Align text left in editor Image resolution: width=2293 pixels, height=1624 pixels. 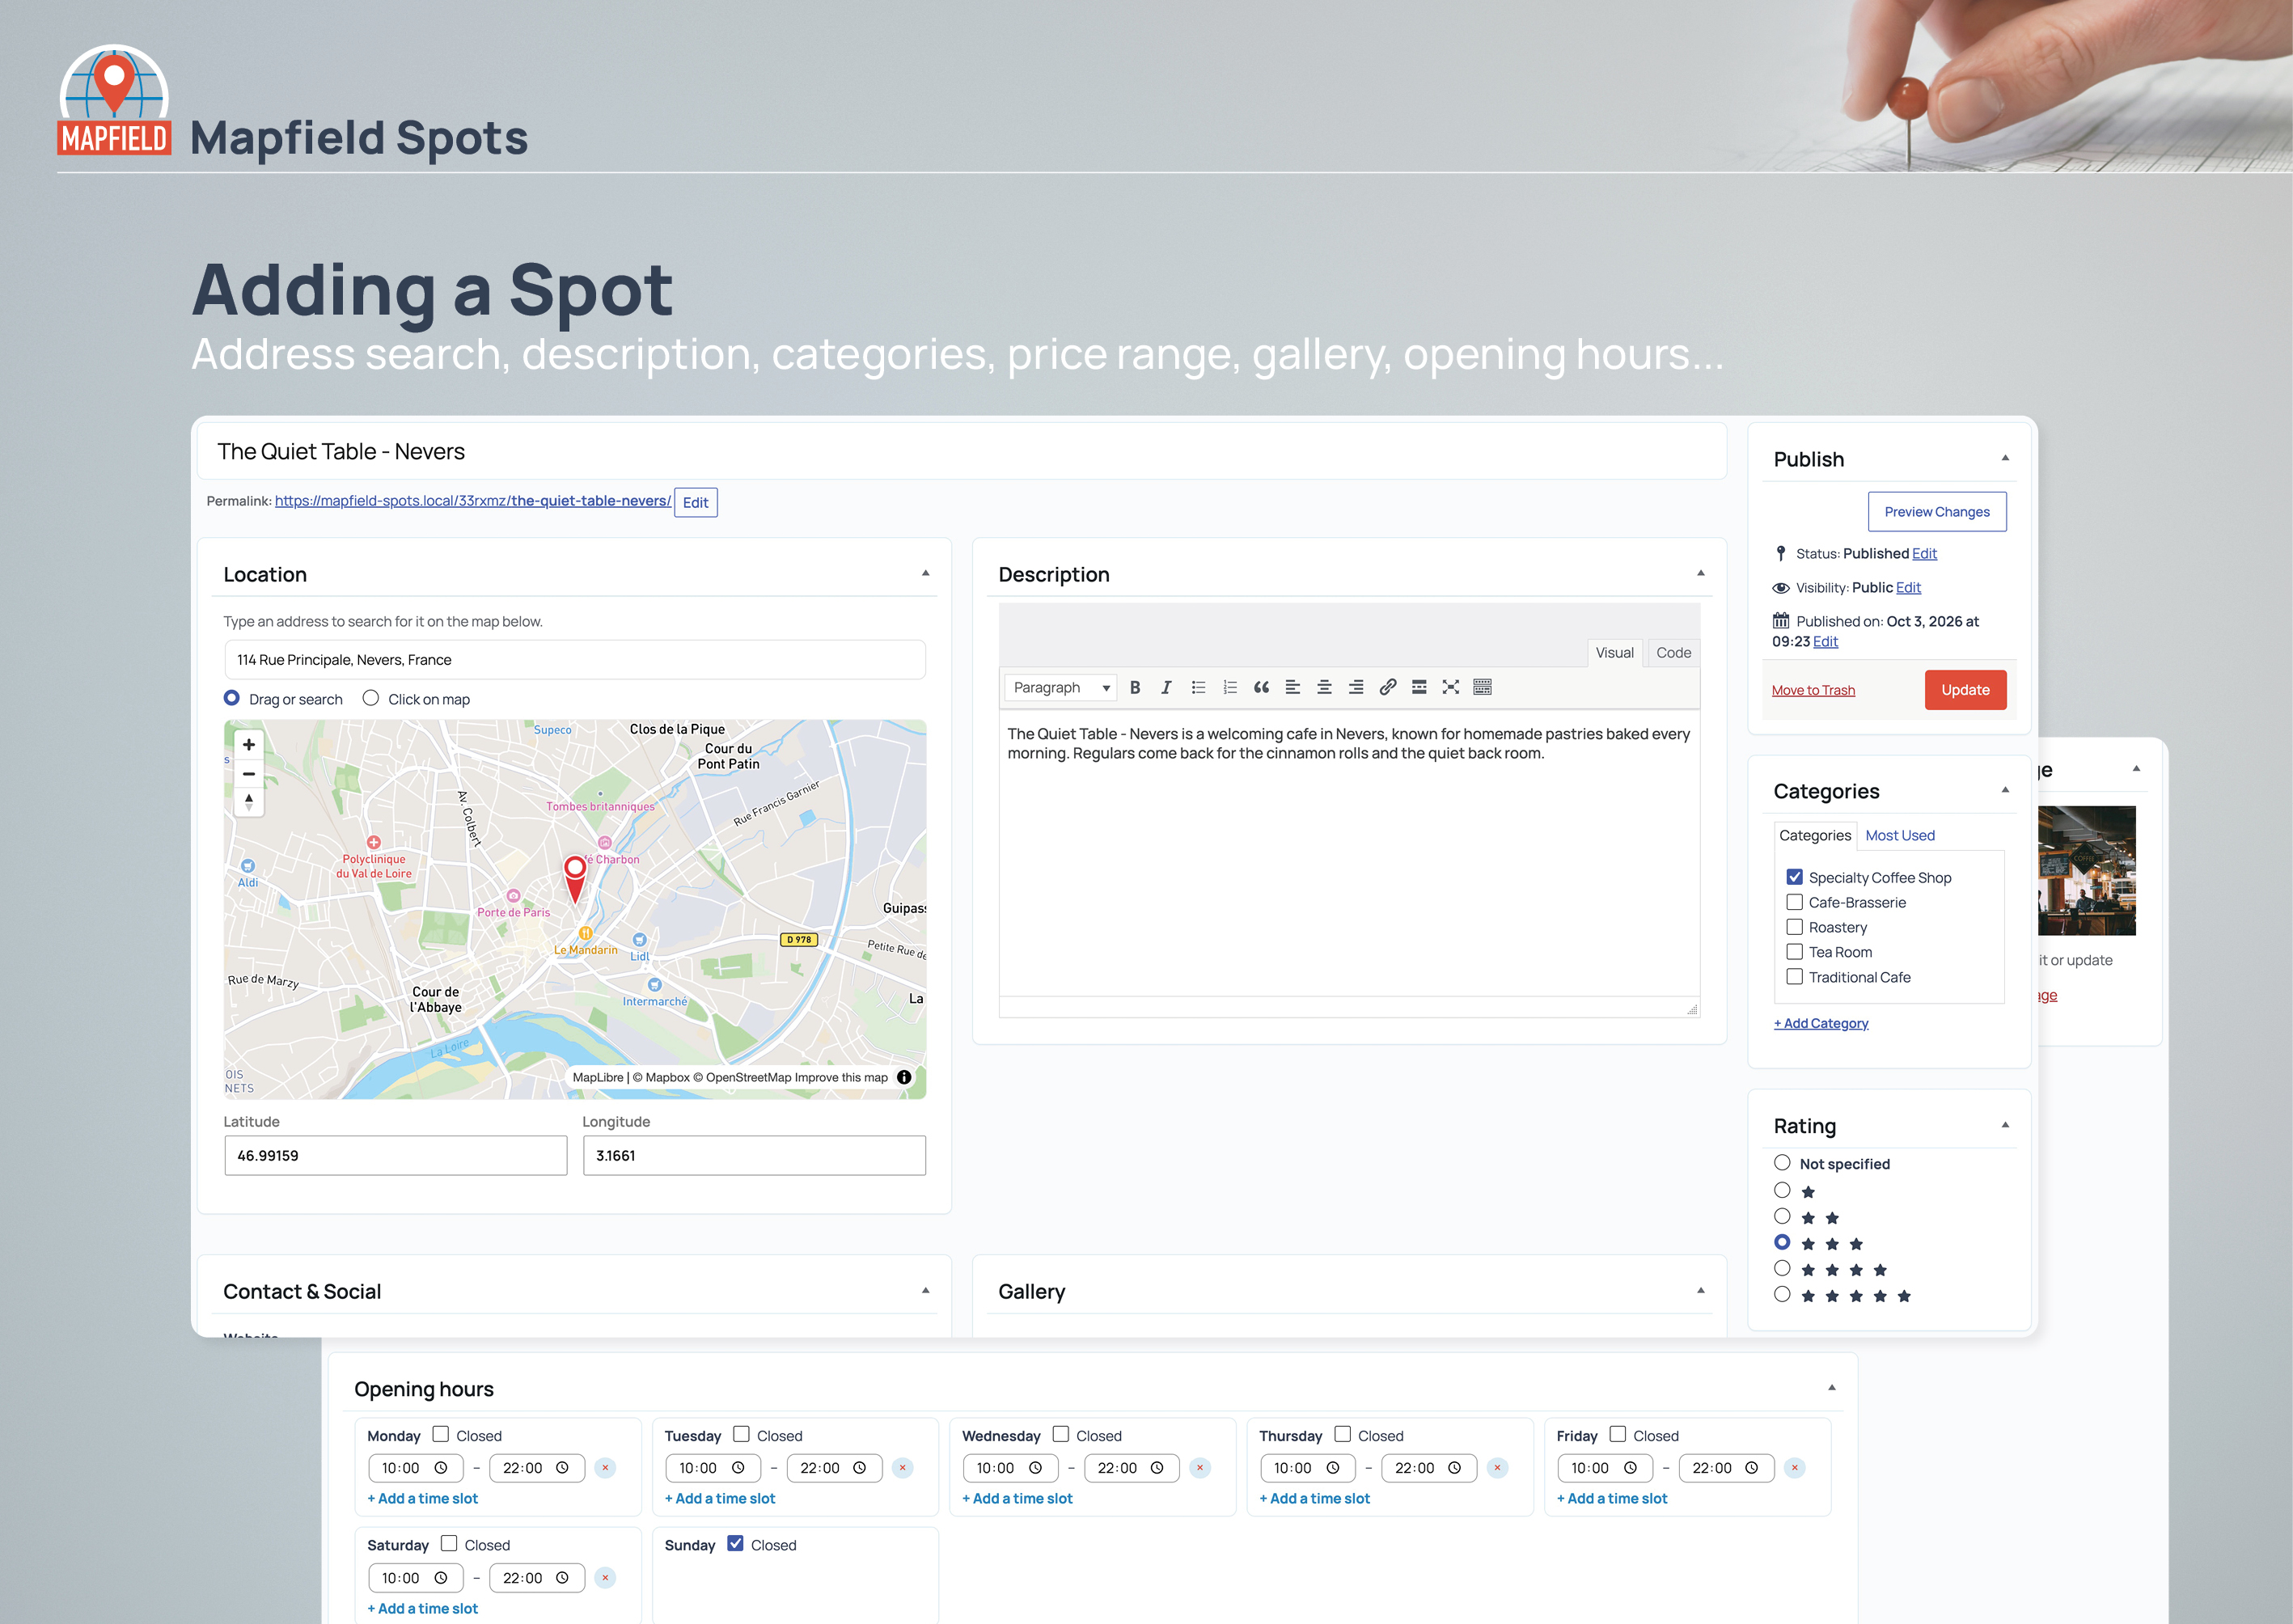click(1293, 687)
